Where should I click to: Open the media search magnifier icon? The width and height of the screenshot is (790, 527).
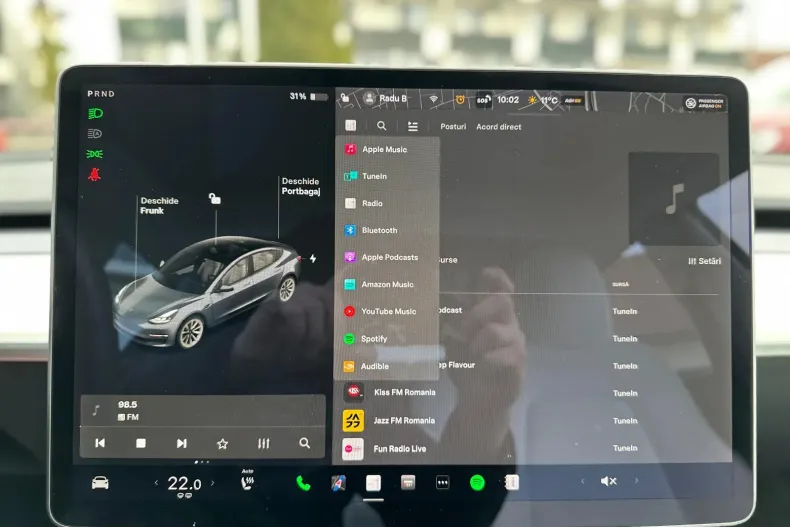pos(381,126)
